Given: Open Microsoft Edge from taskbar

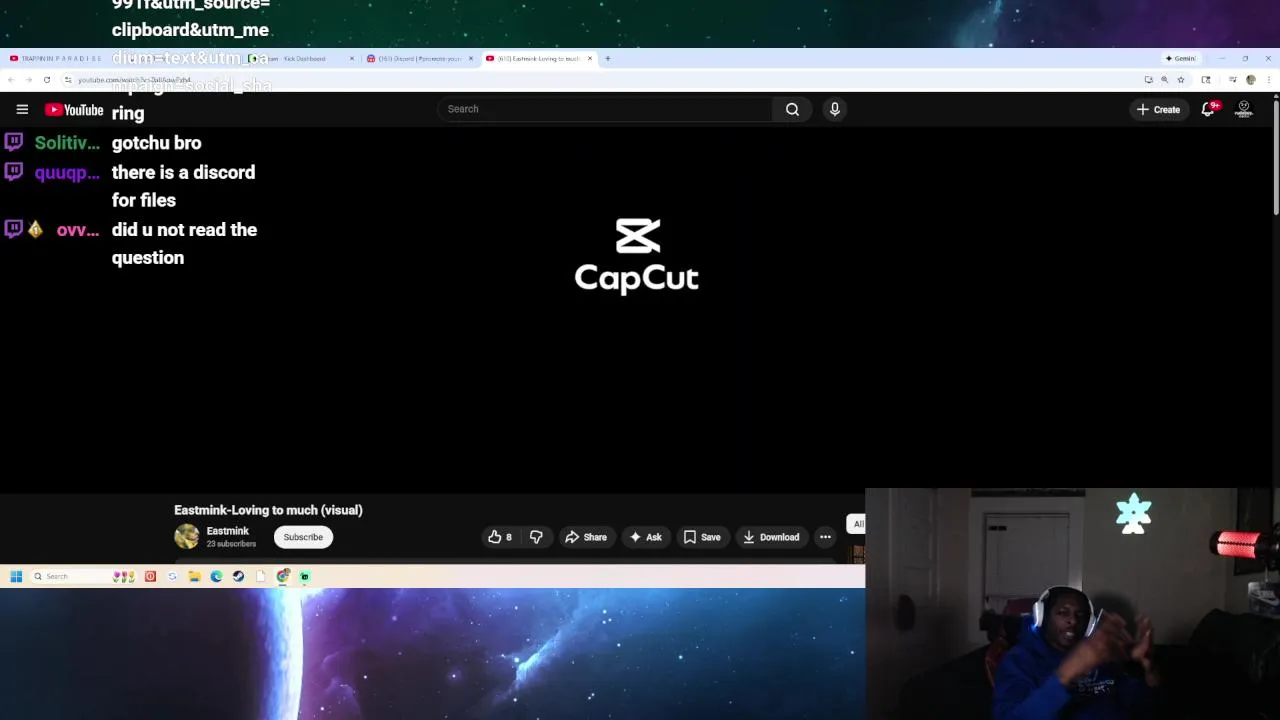Looking at the screenshot, I should [x=216, y=576].
